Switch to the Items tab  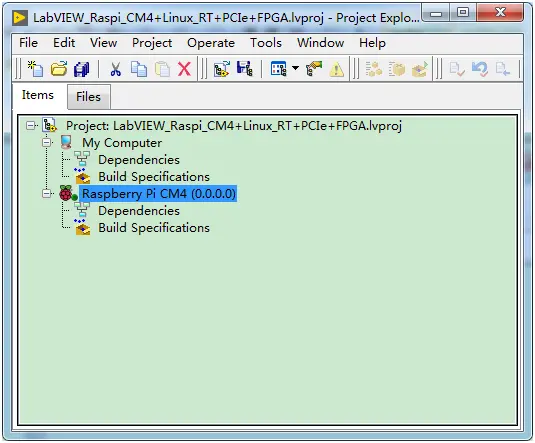[38, 95]
